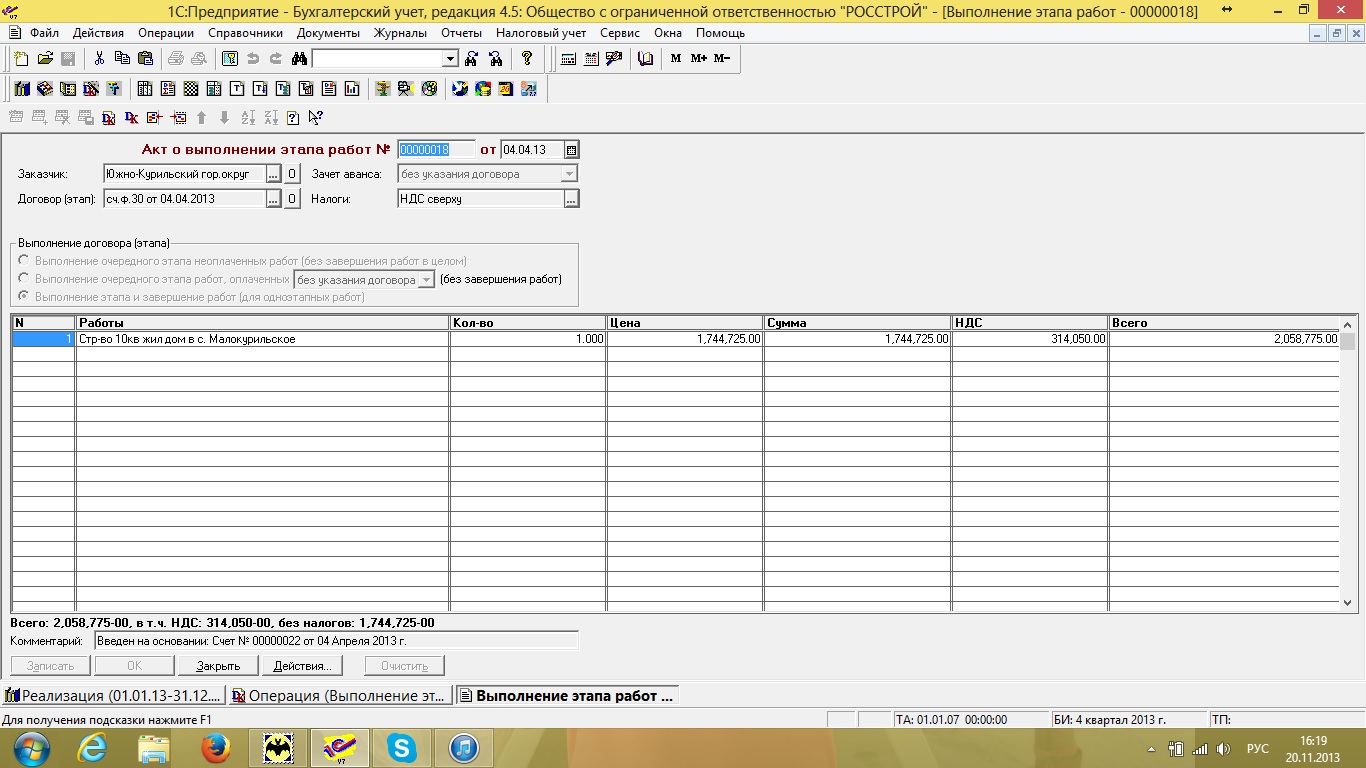Click the Действия... button

(301, 666)
